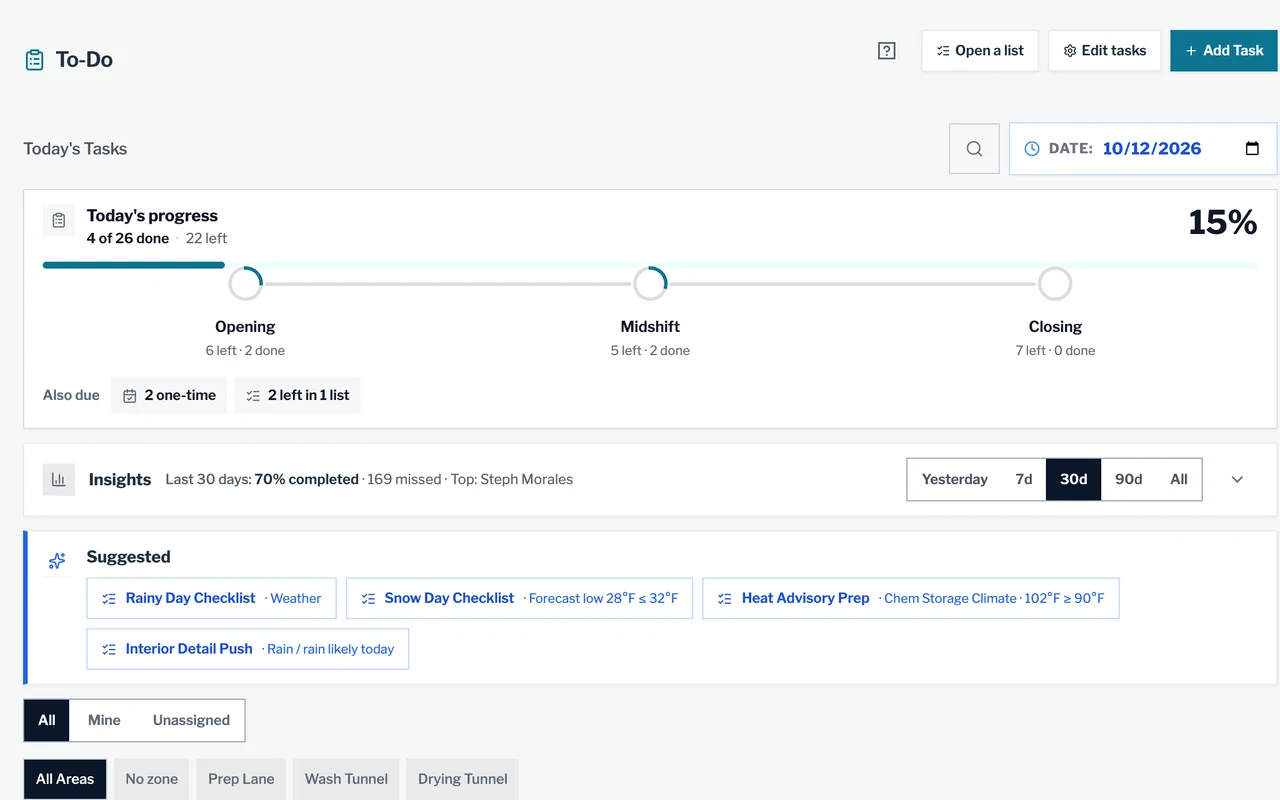Filter by Wash Tunnel area
Image resolution: width=1280 pixels, height=800 pixels.
click(346, 779)
